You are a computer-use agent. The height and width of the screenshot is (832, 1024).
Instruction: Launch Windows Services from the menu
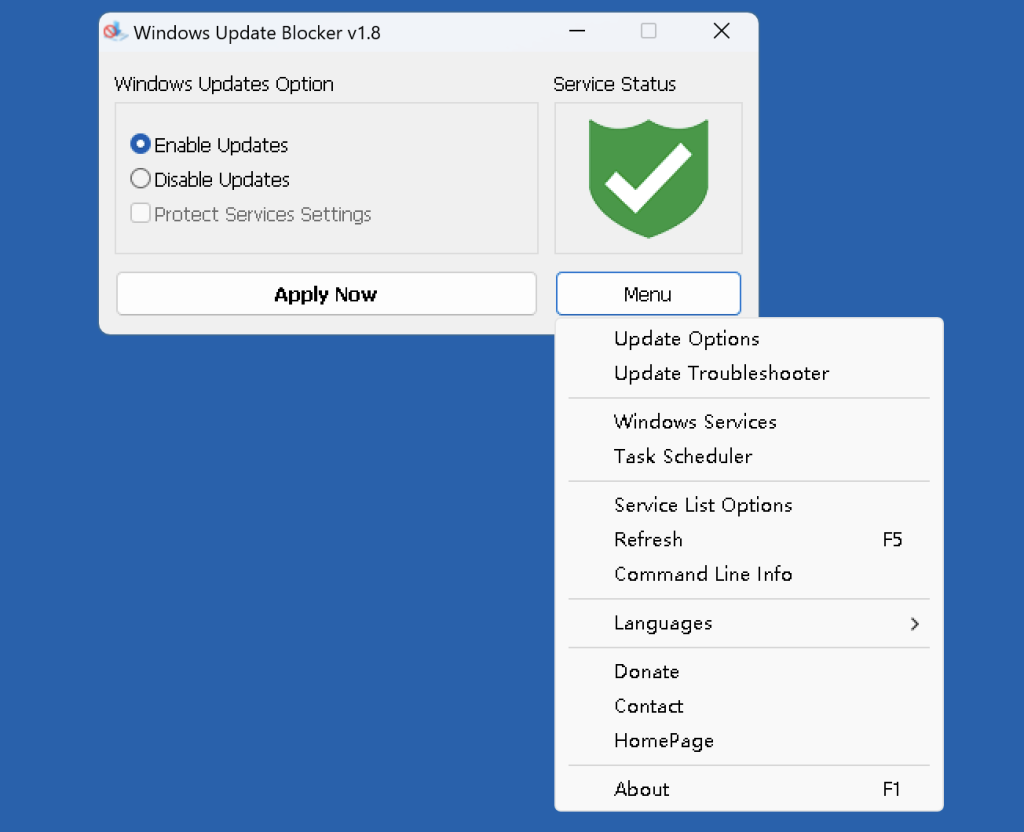[x=748, y=422]
